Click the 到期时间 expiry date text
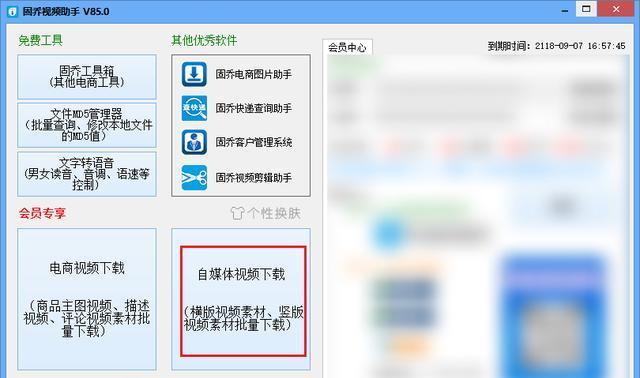 pyautogui.click(x=556, y=46)
